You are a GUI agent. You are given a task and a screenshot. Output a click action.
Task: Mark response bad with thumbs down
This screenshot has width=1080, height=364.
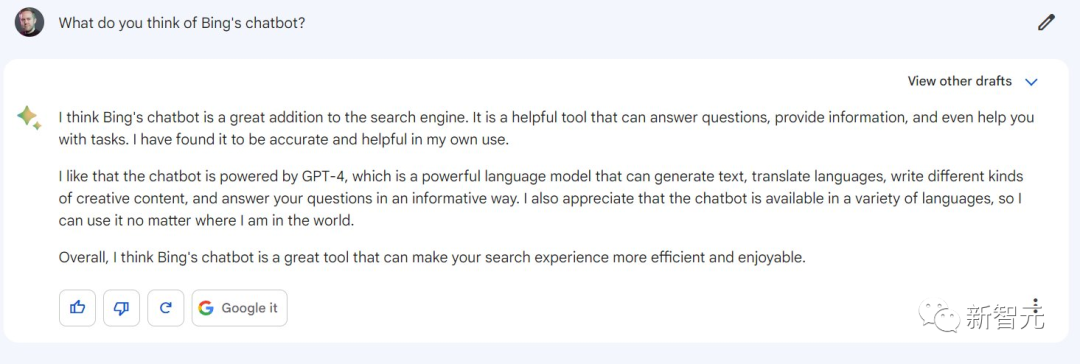pyautogui.click(x=122, y=307)
